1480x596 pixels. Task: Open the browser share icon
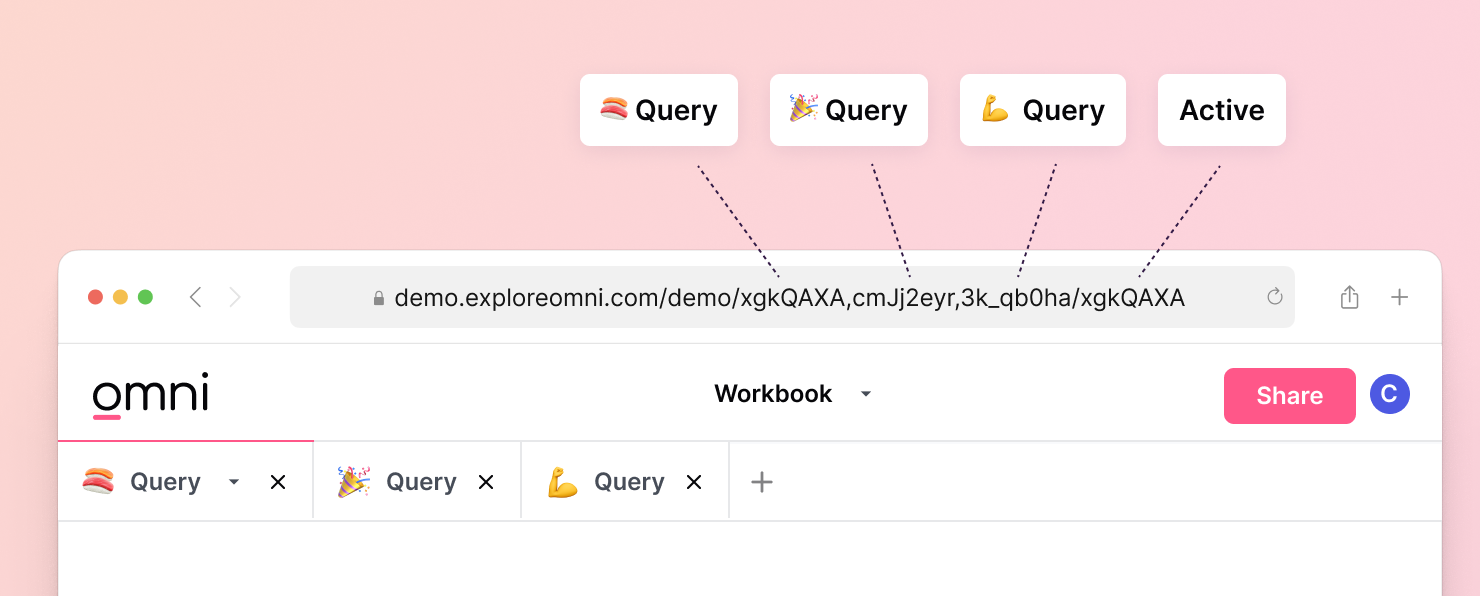(x=1349, y=296)
